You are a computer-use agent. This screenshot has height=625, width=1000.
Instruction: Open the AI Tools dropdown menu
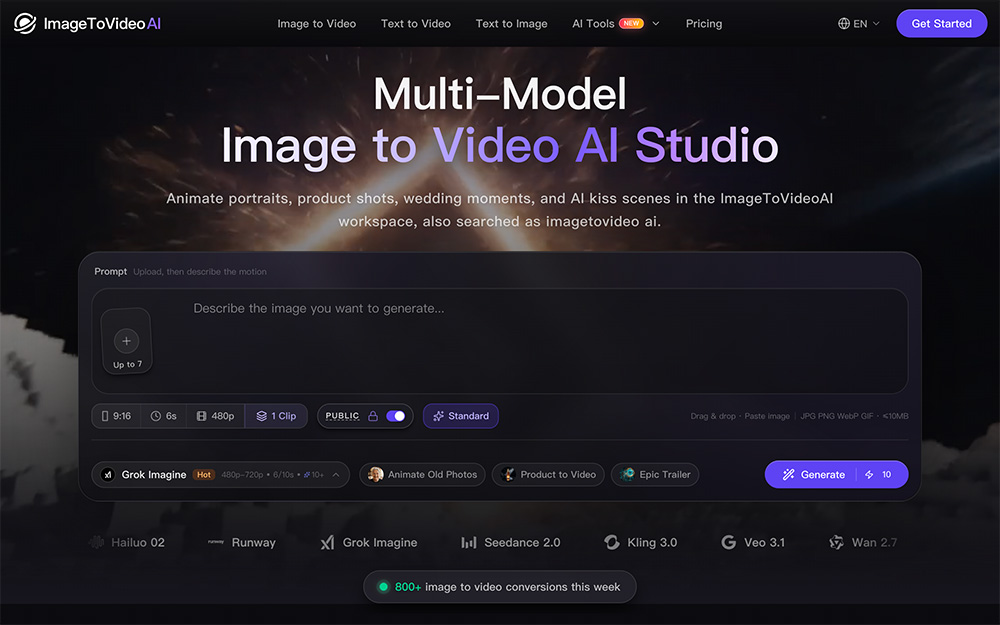click(615, 24)
